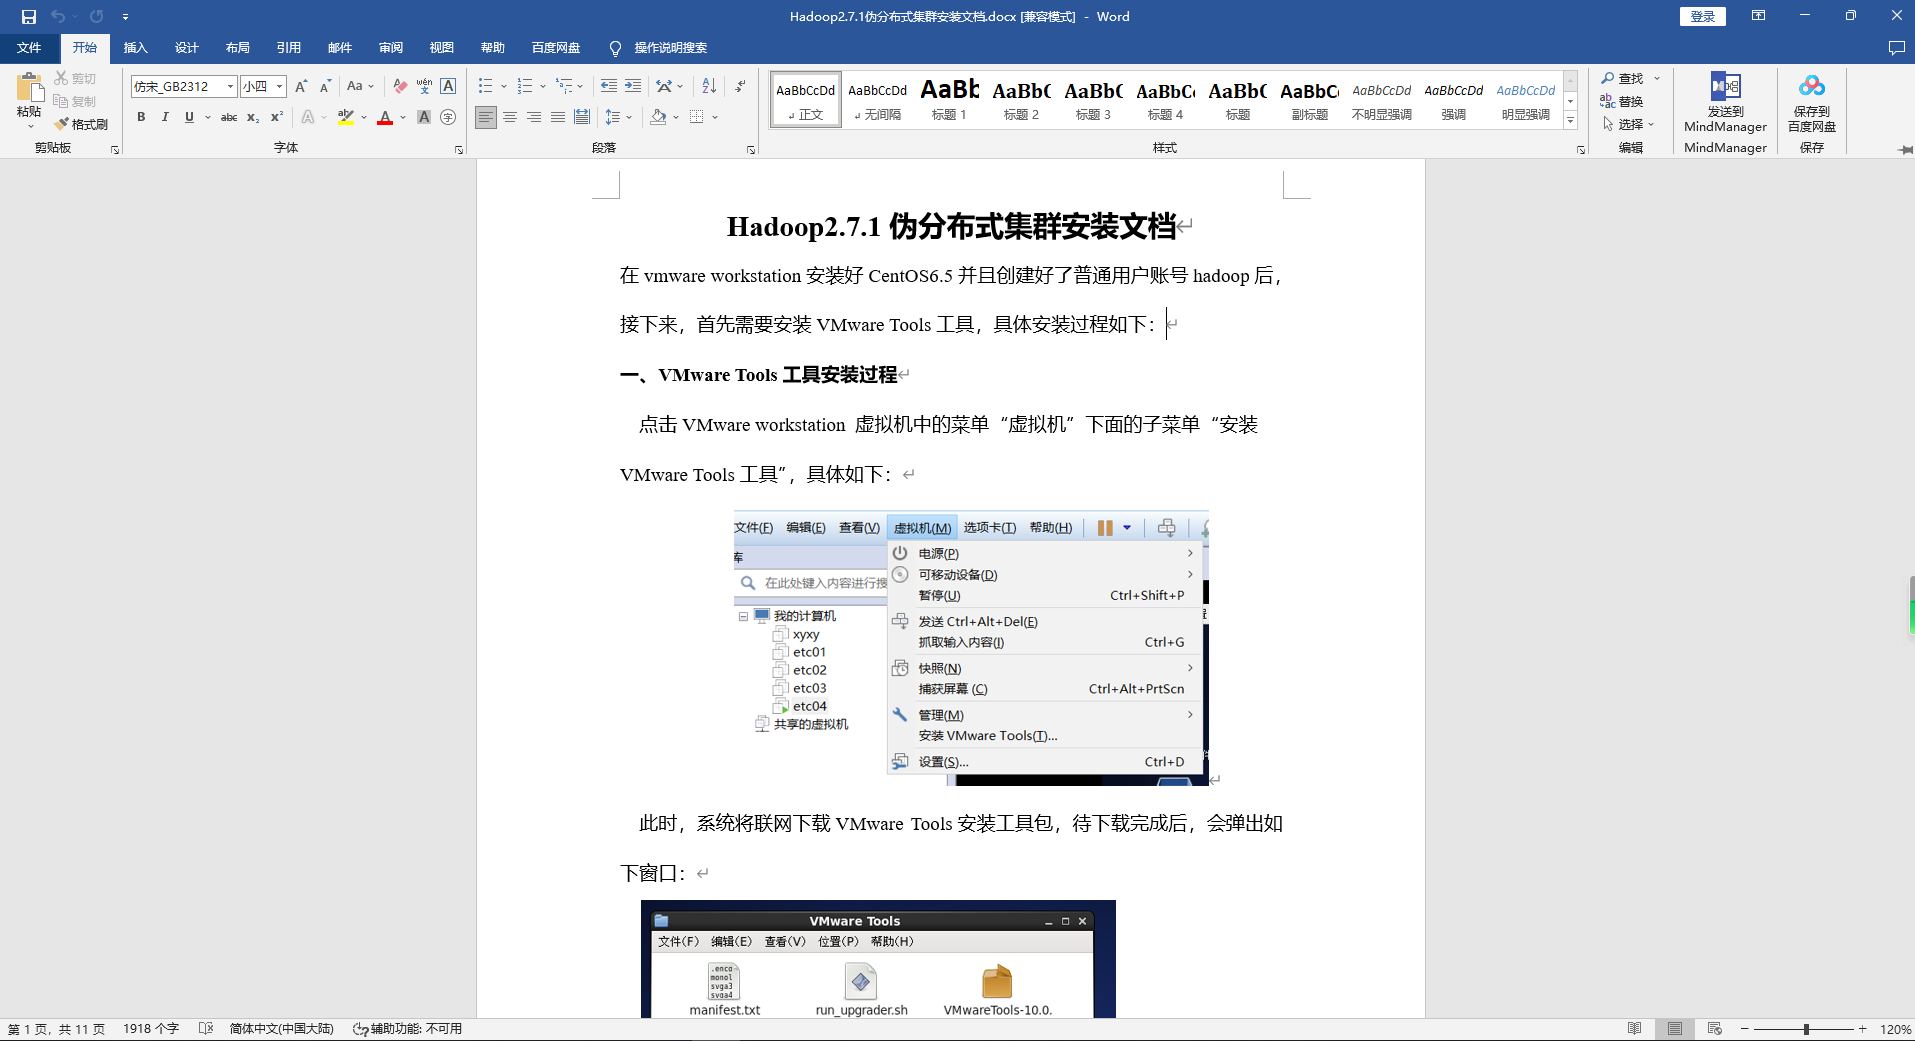Open the 审阅 Review tab

pyautogui.click(x=390, y=48)
